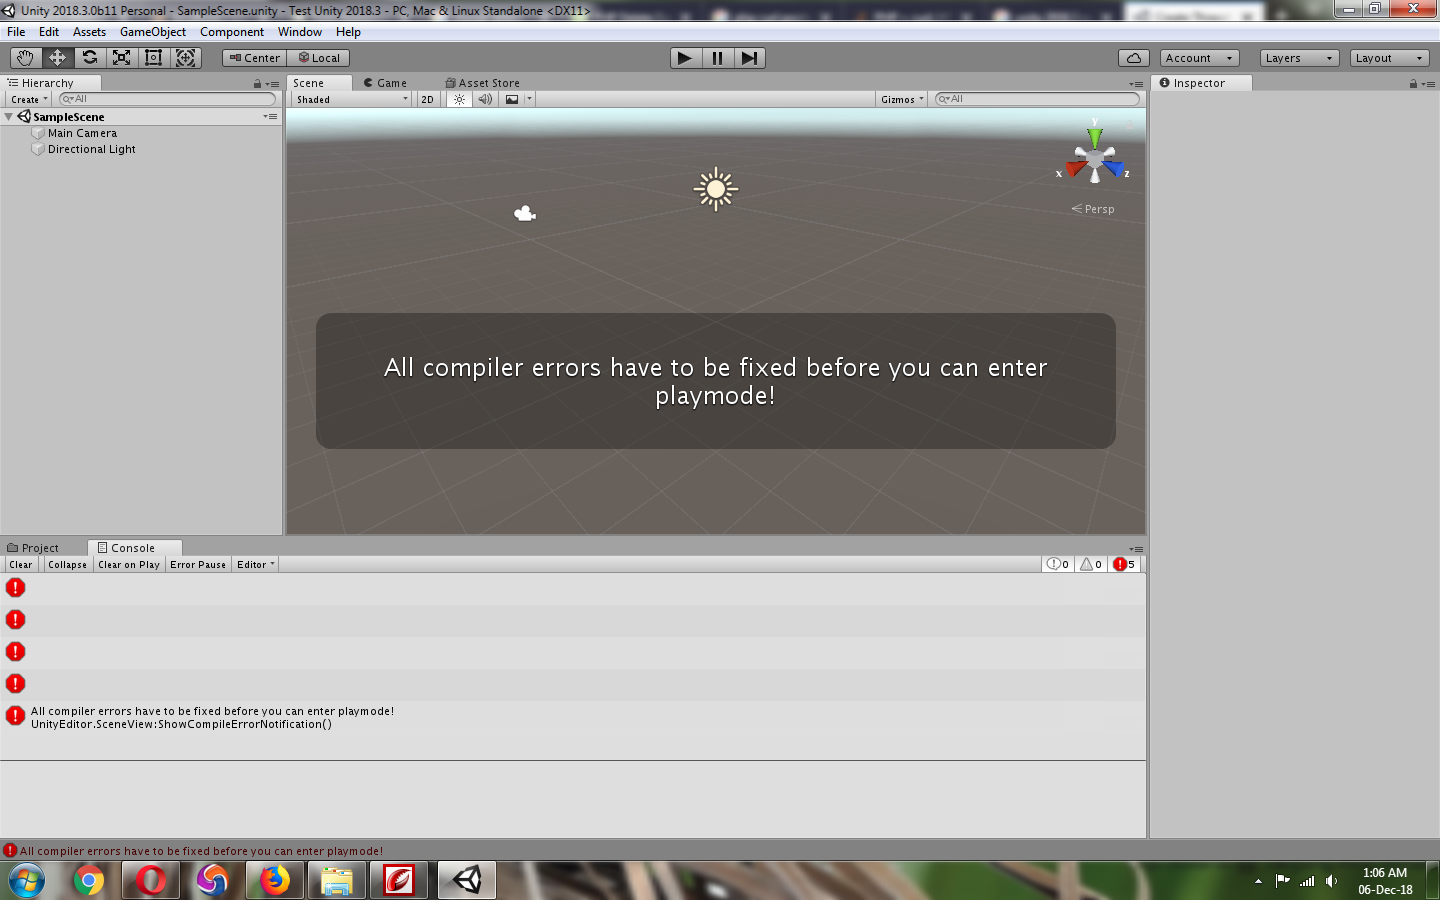
Task: Activate the Unity taskbar icon
Action: [x=466, y=880]
